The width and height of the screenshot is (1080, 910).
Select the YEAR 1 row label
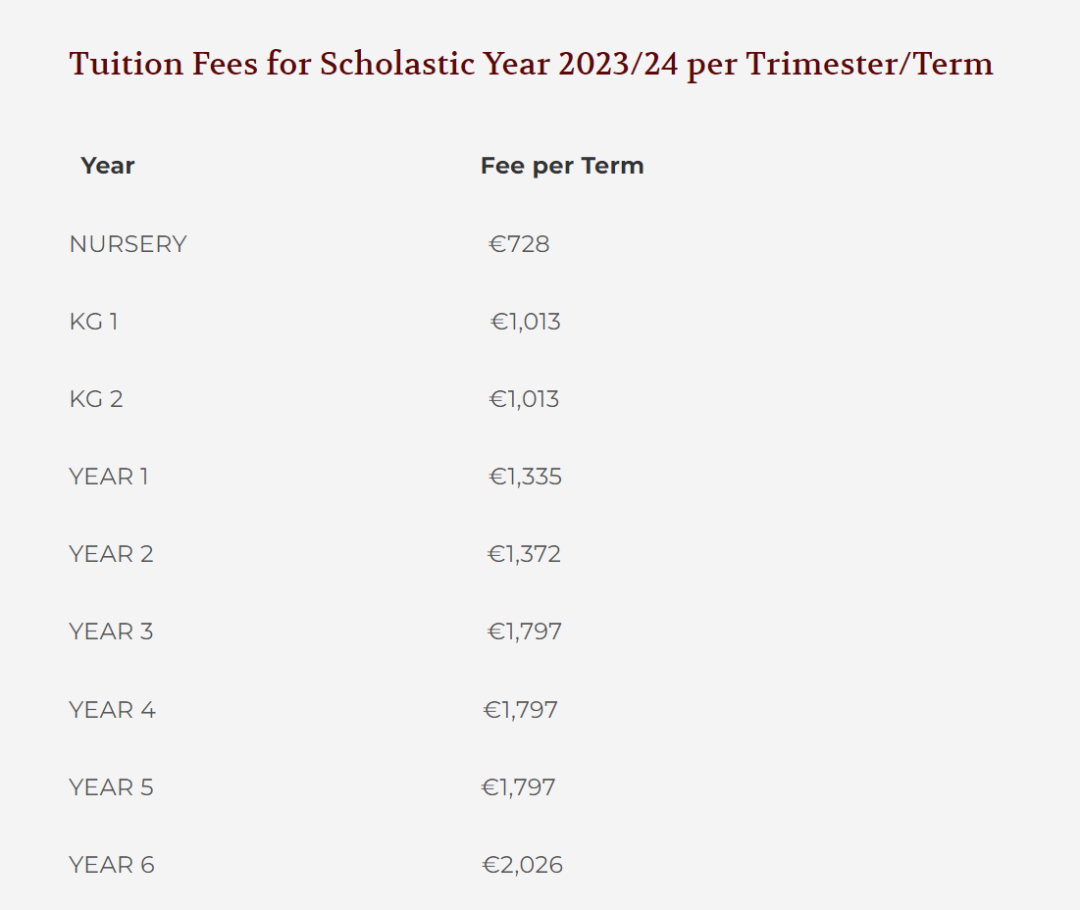pyautogui.click(x=109, y=477)
